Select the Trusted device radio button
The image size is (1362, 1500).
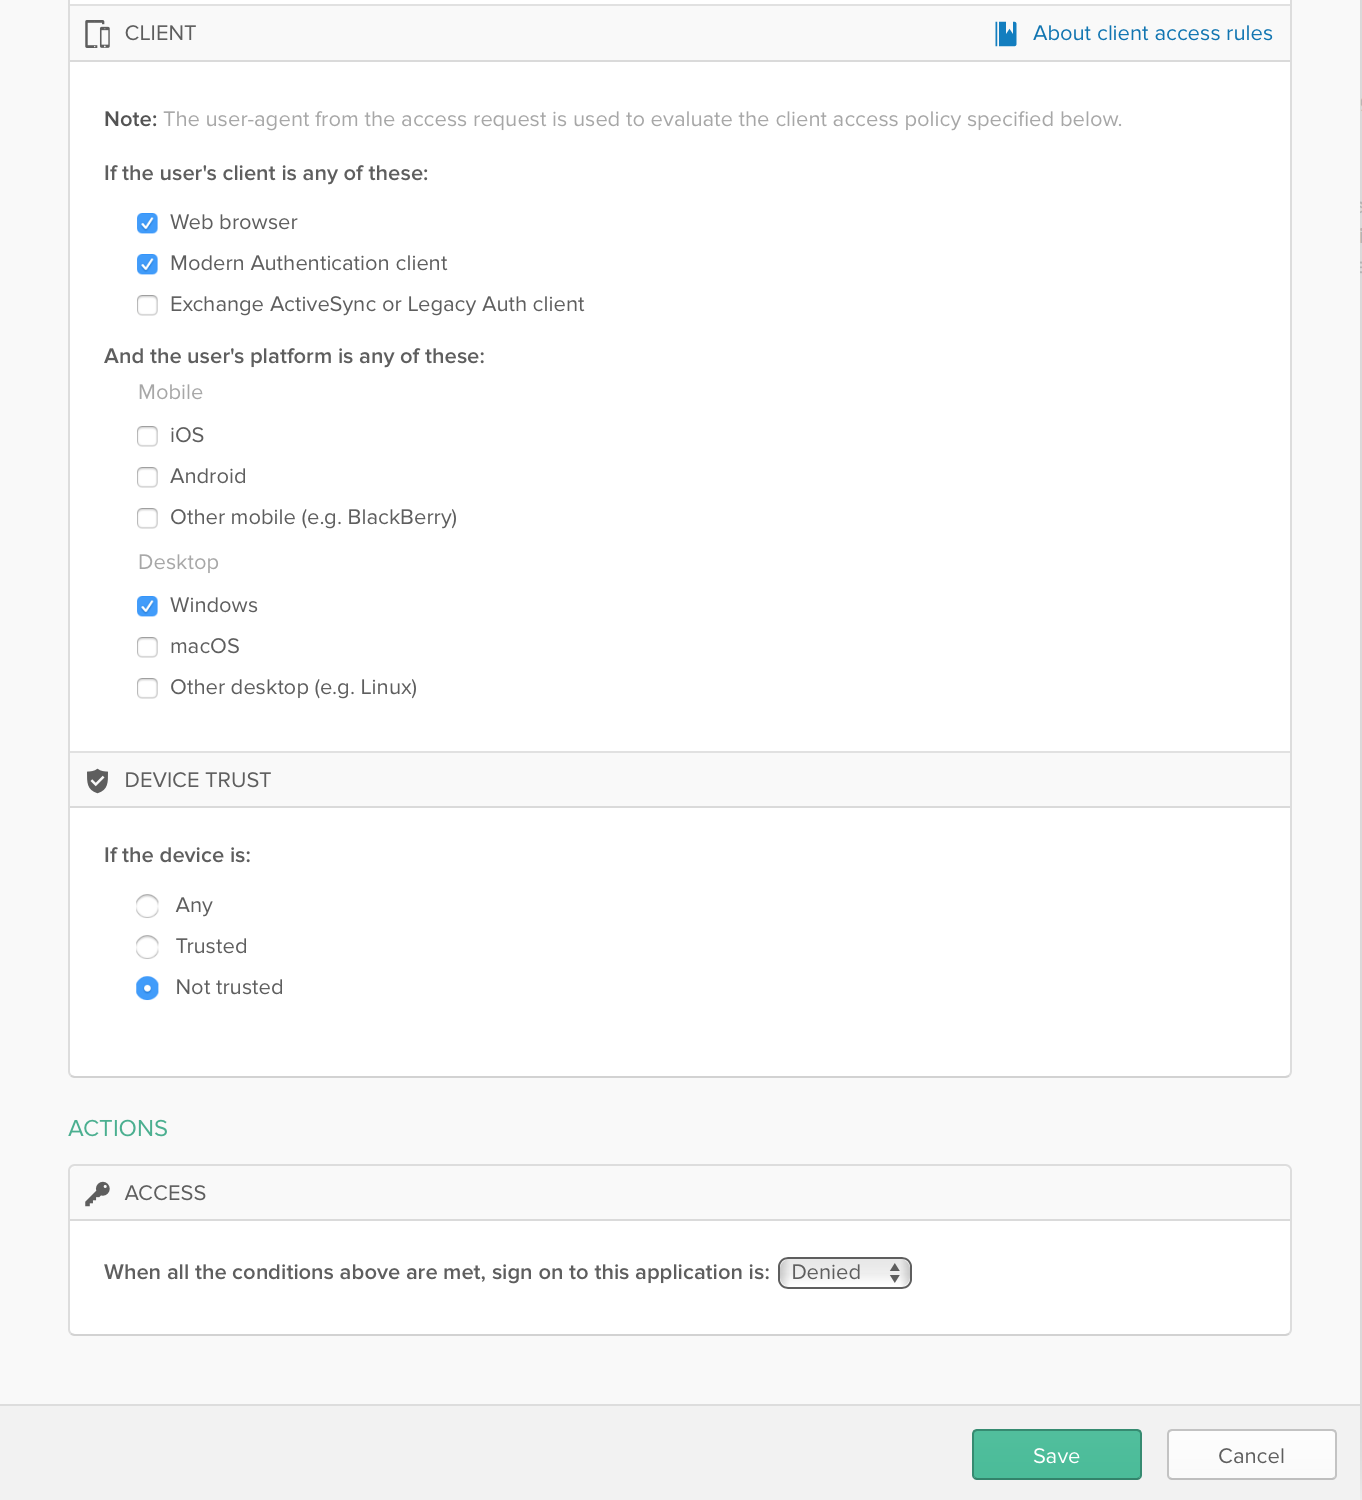[147, 947]
